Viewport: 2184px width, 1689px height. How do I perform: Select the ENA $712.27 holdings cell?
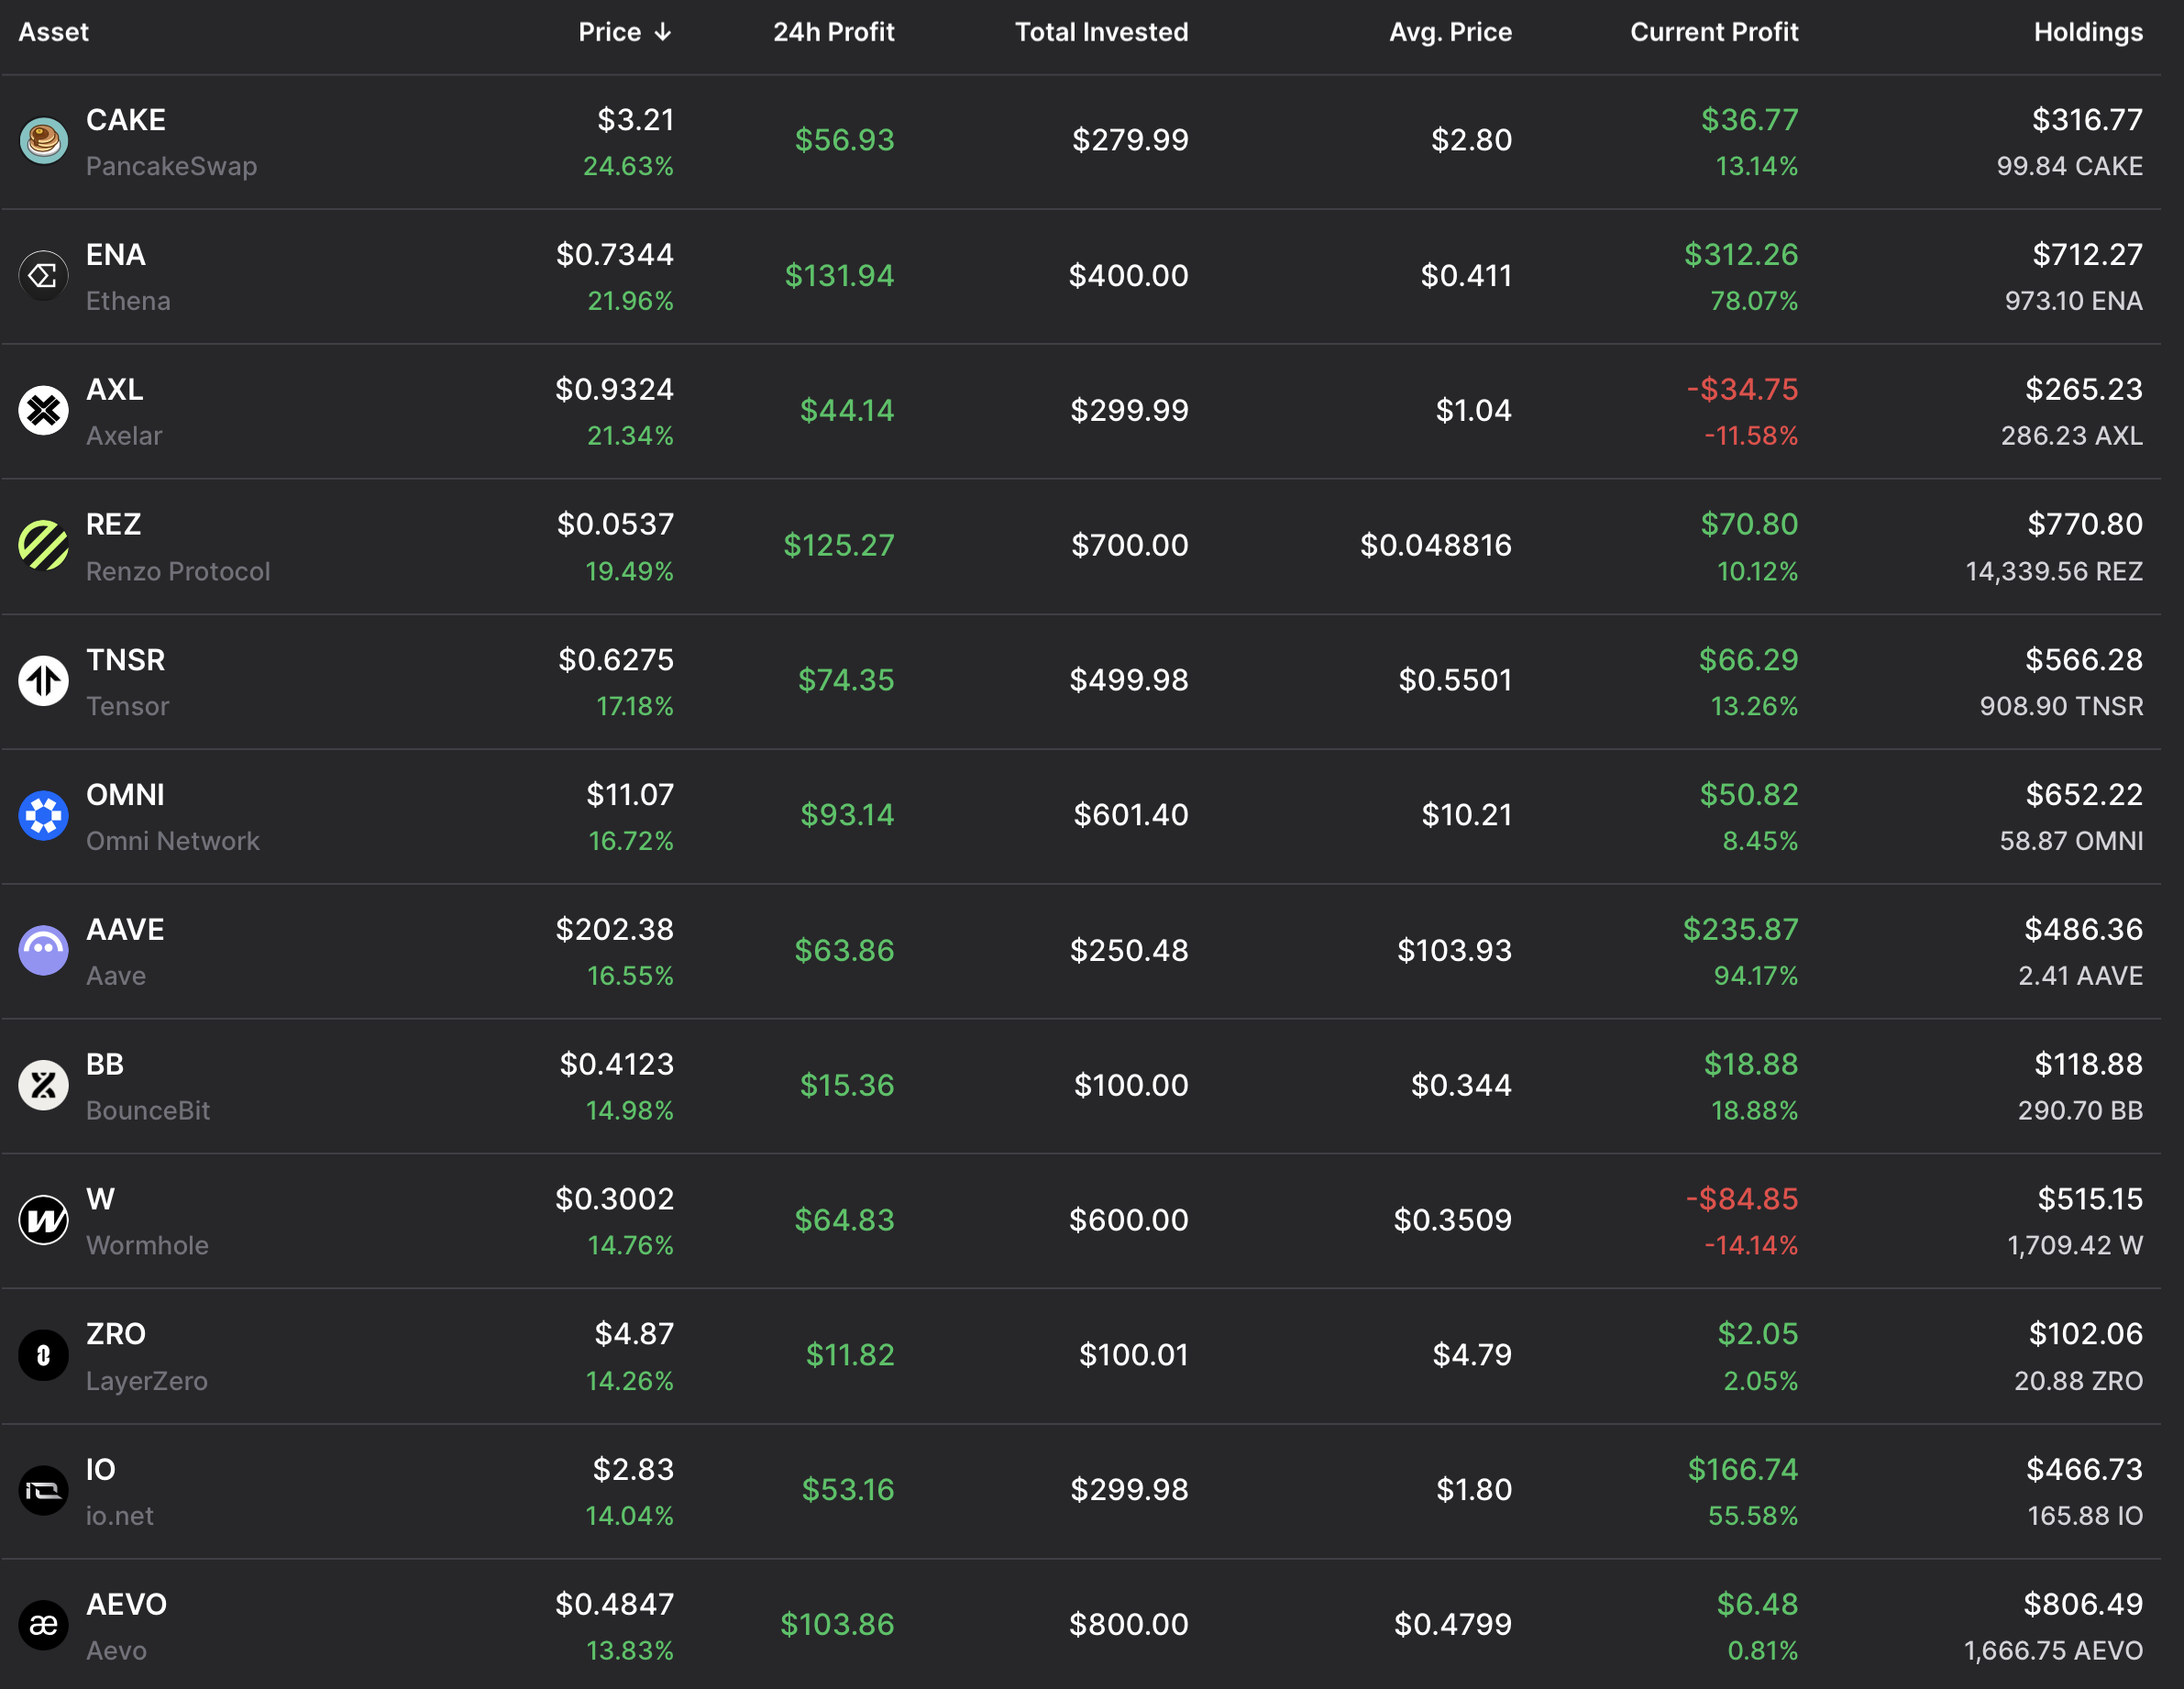[2087, 255]
